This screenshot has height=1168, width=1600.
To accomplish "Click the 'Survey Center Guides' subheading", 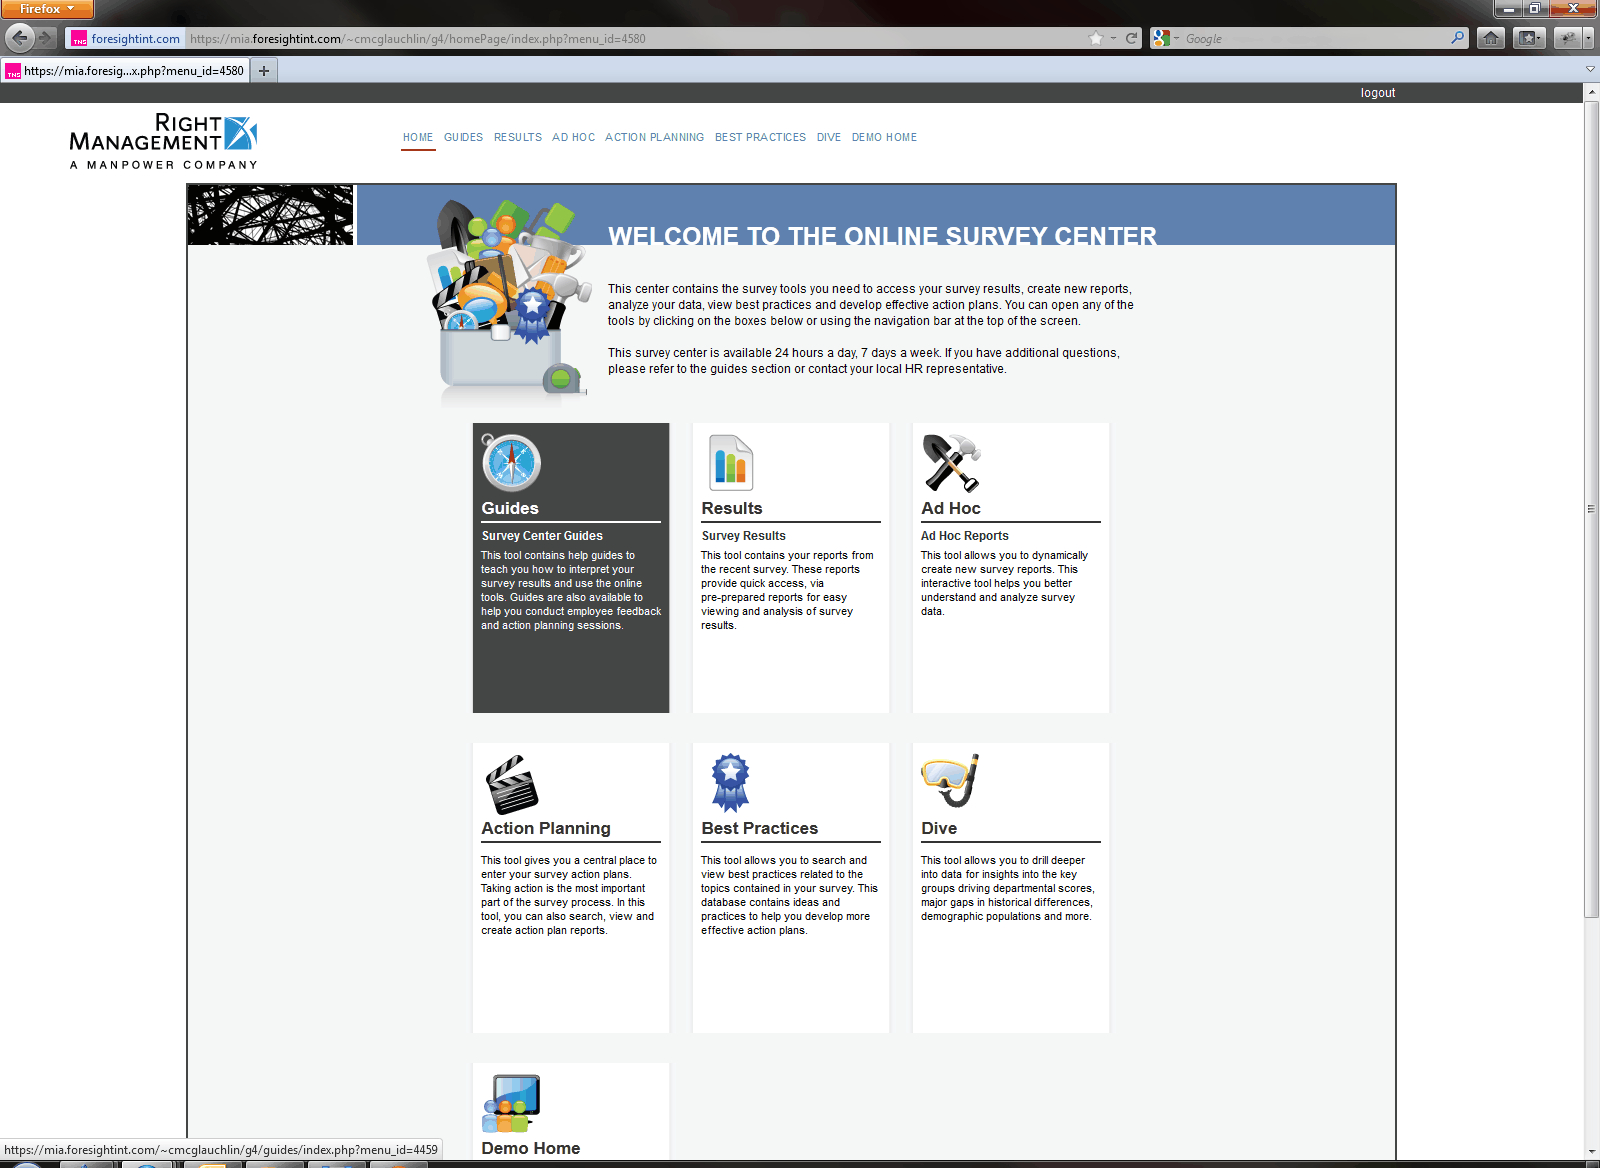I will (x=542, y=536).
